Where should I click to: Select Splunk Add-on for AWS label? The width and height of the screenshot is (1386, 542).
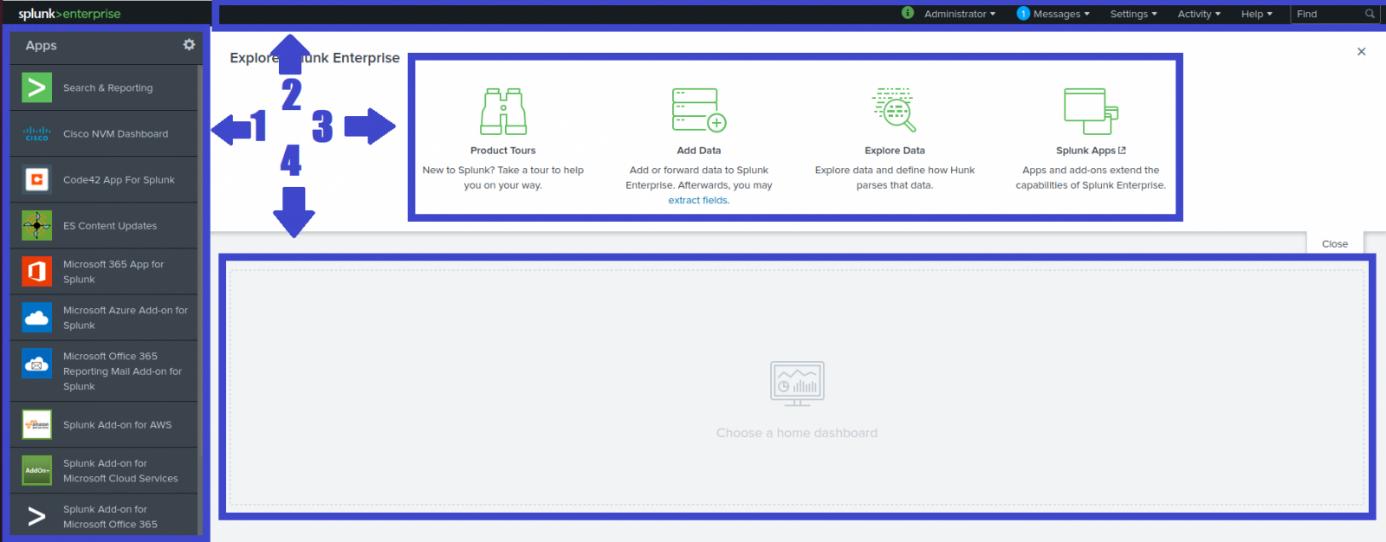[117, 425]
